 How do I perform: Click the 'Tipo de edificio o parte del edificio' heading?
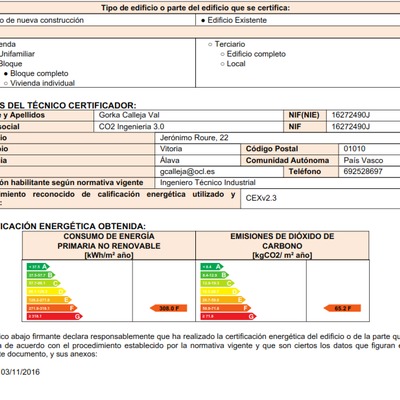pyautogui.click(x=196, y=8)
